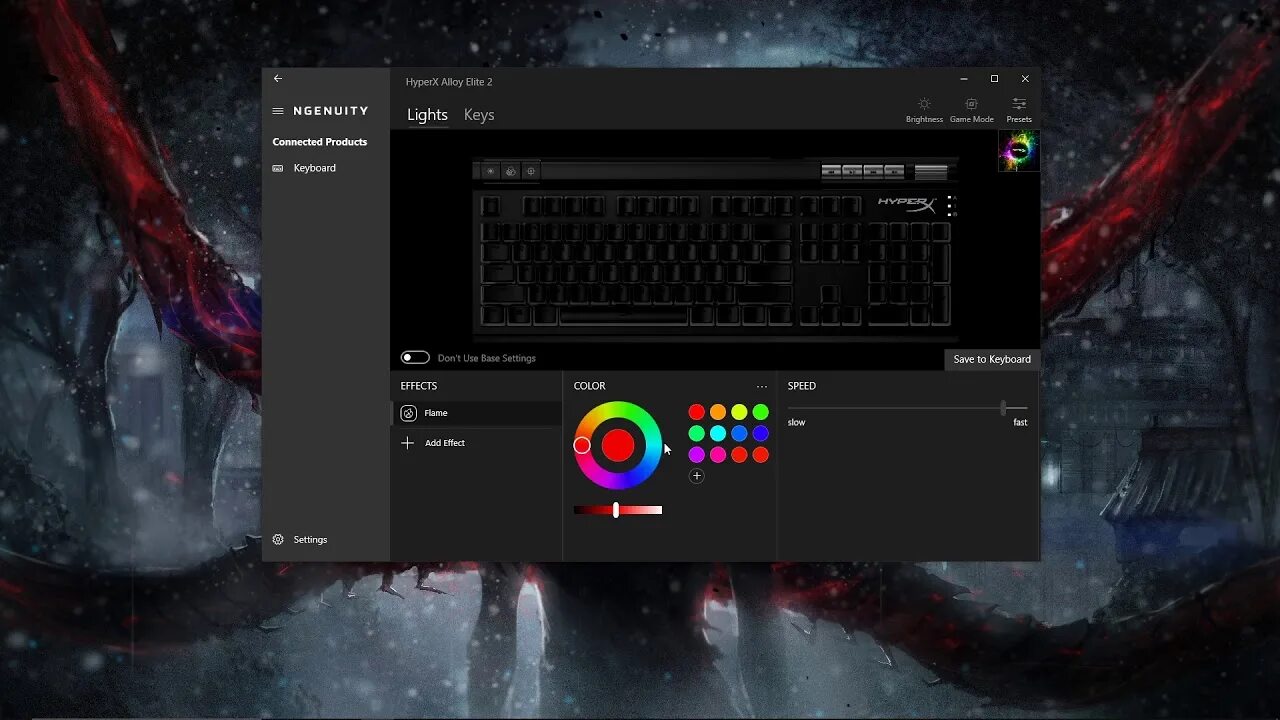Switch to the Keys tab

coord(479,115)
